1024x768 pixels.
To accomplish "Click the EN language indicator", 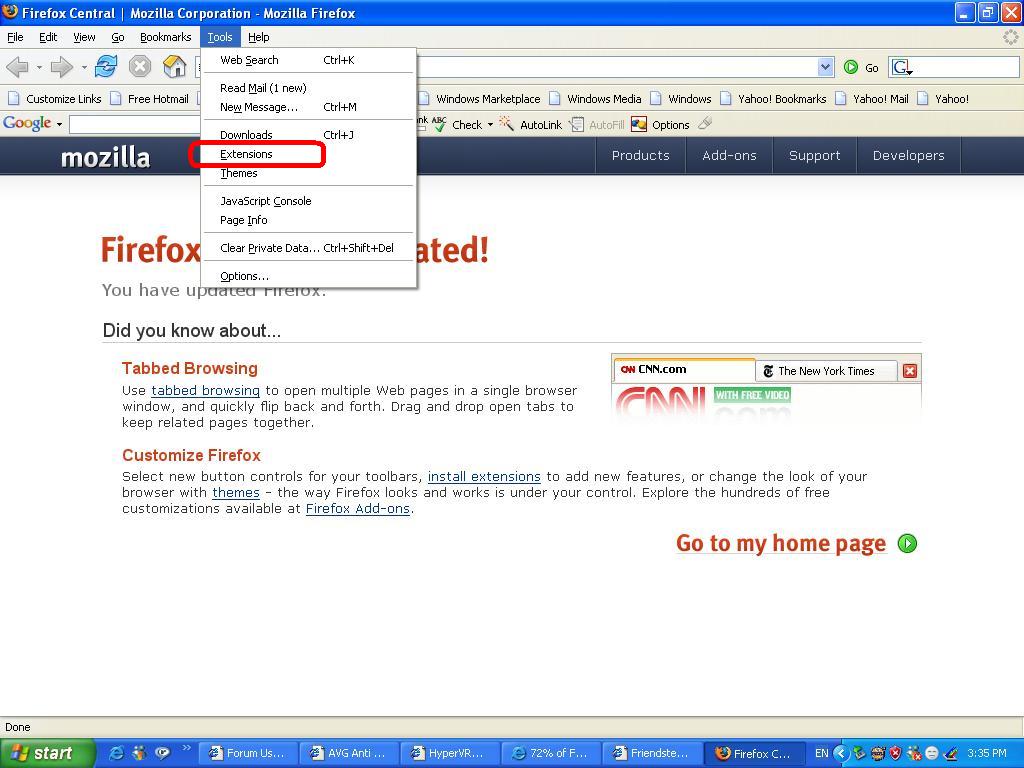I will [x=822, y=753].
